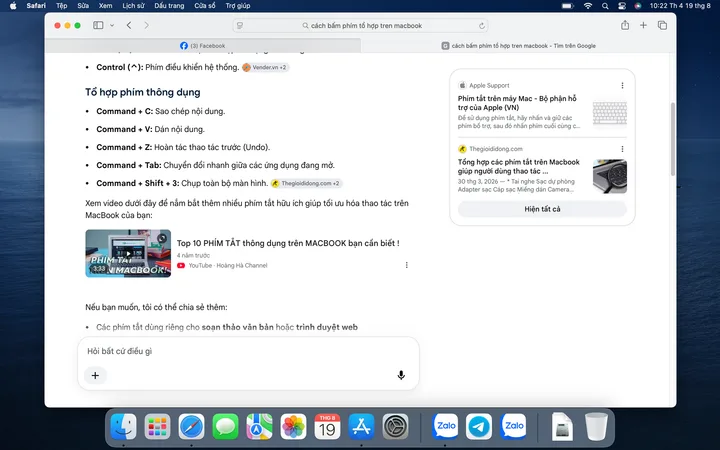Viewport: 720px width, 450px height.
Task: Open Maps from the Dock
Action: (259, 427)
